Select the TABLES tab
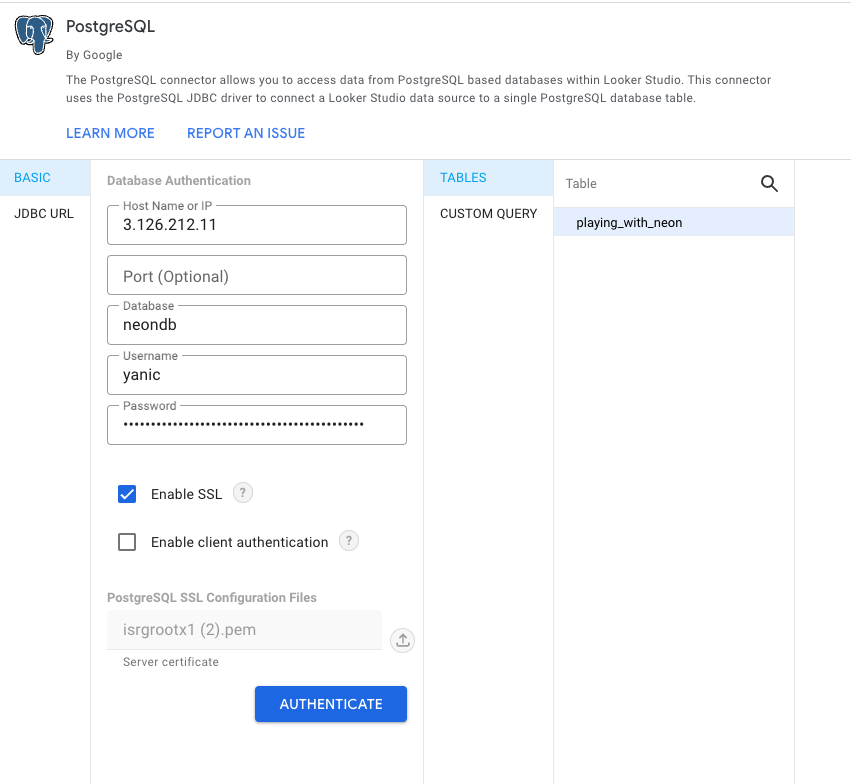 488,178
